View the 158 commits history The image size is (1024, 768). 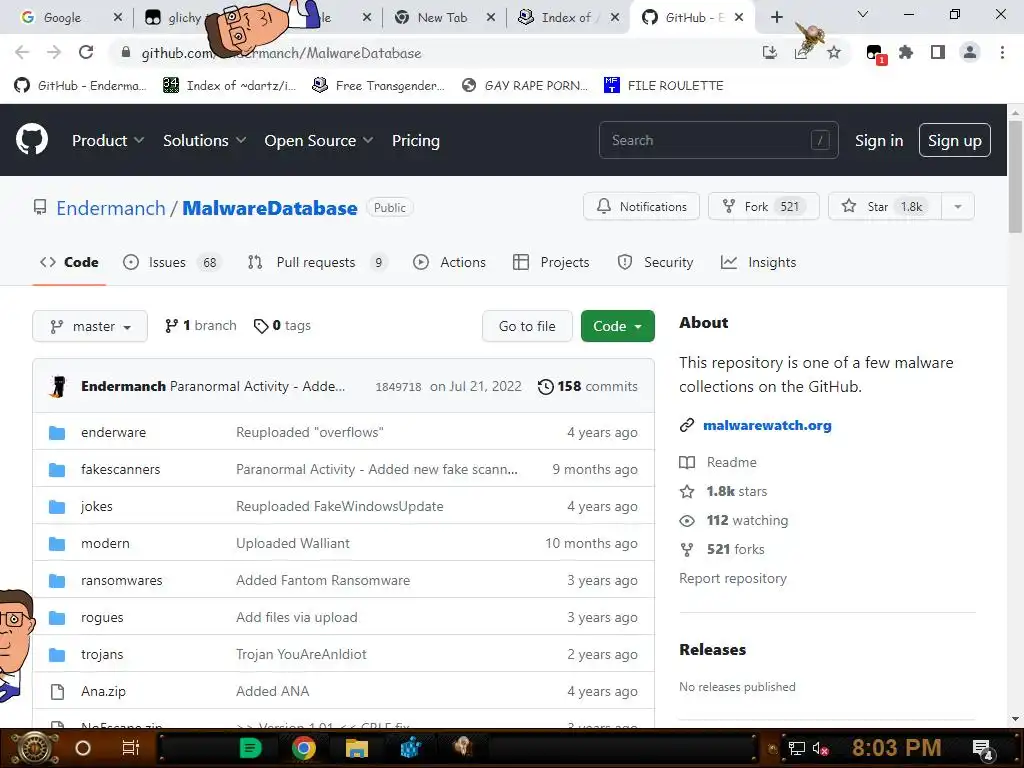point(588,387)
